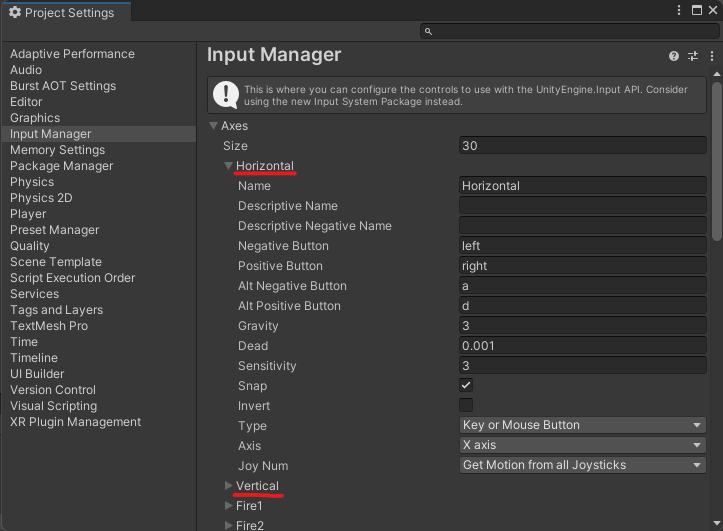The width and height of the screenshot is (723, 531).
Task: Click the scrollbar down arrow
Action: pyautogui.click(x=717, y=523)
